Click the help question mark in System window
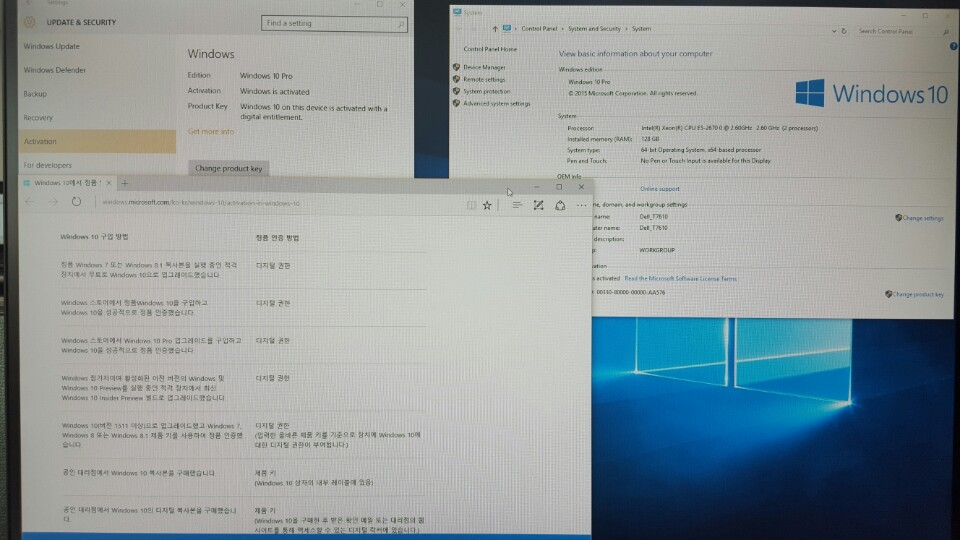The height and width of the screenshot is (540, 960). [x=953, y=47]
